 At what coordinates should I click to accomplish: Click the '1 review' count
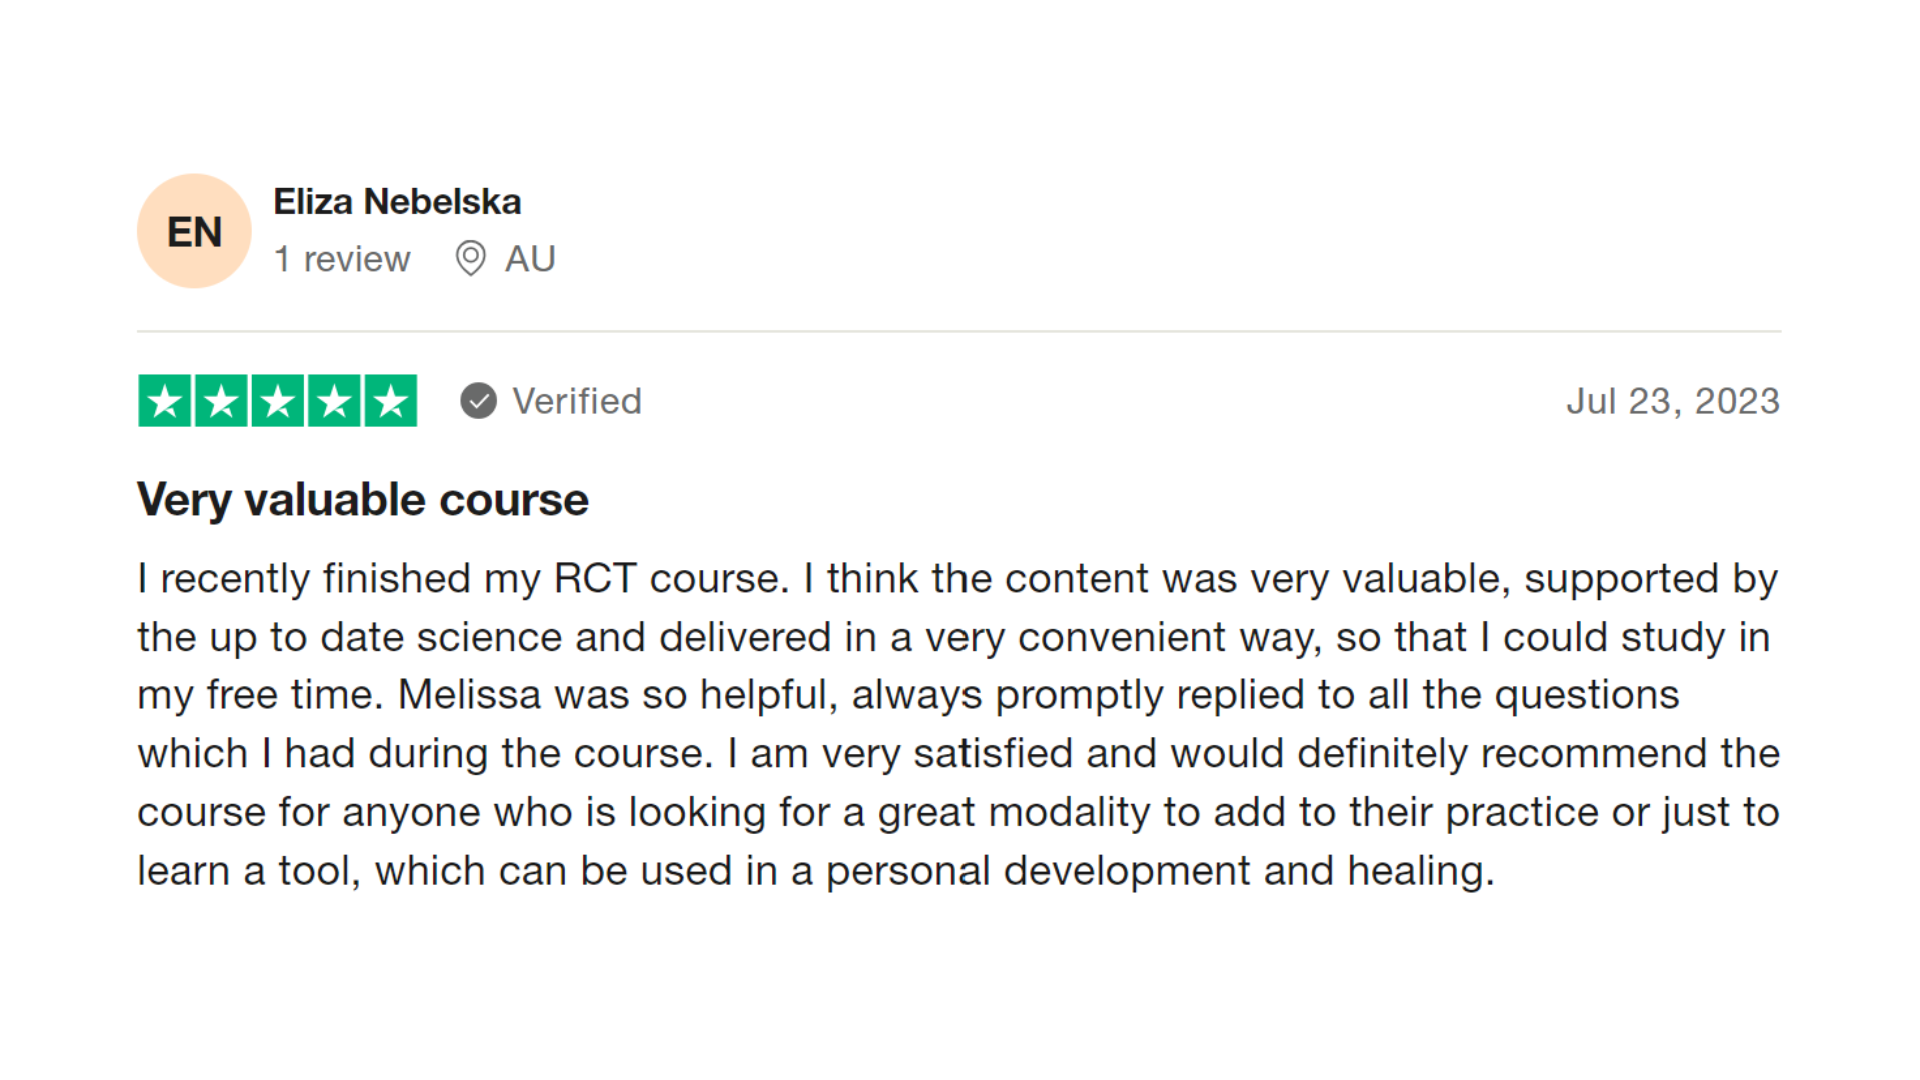click(x=342, y=259)
